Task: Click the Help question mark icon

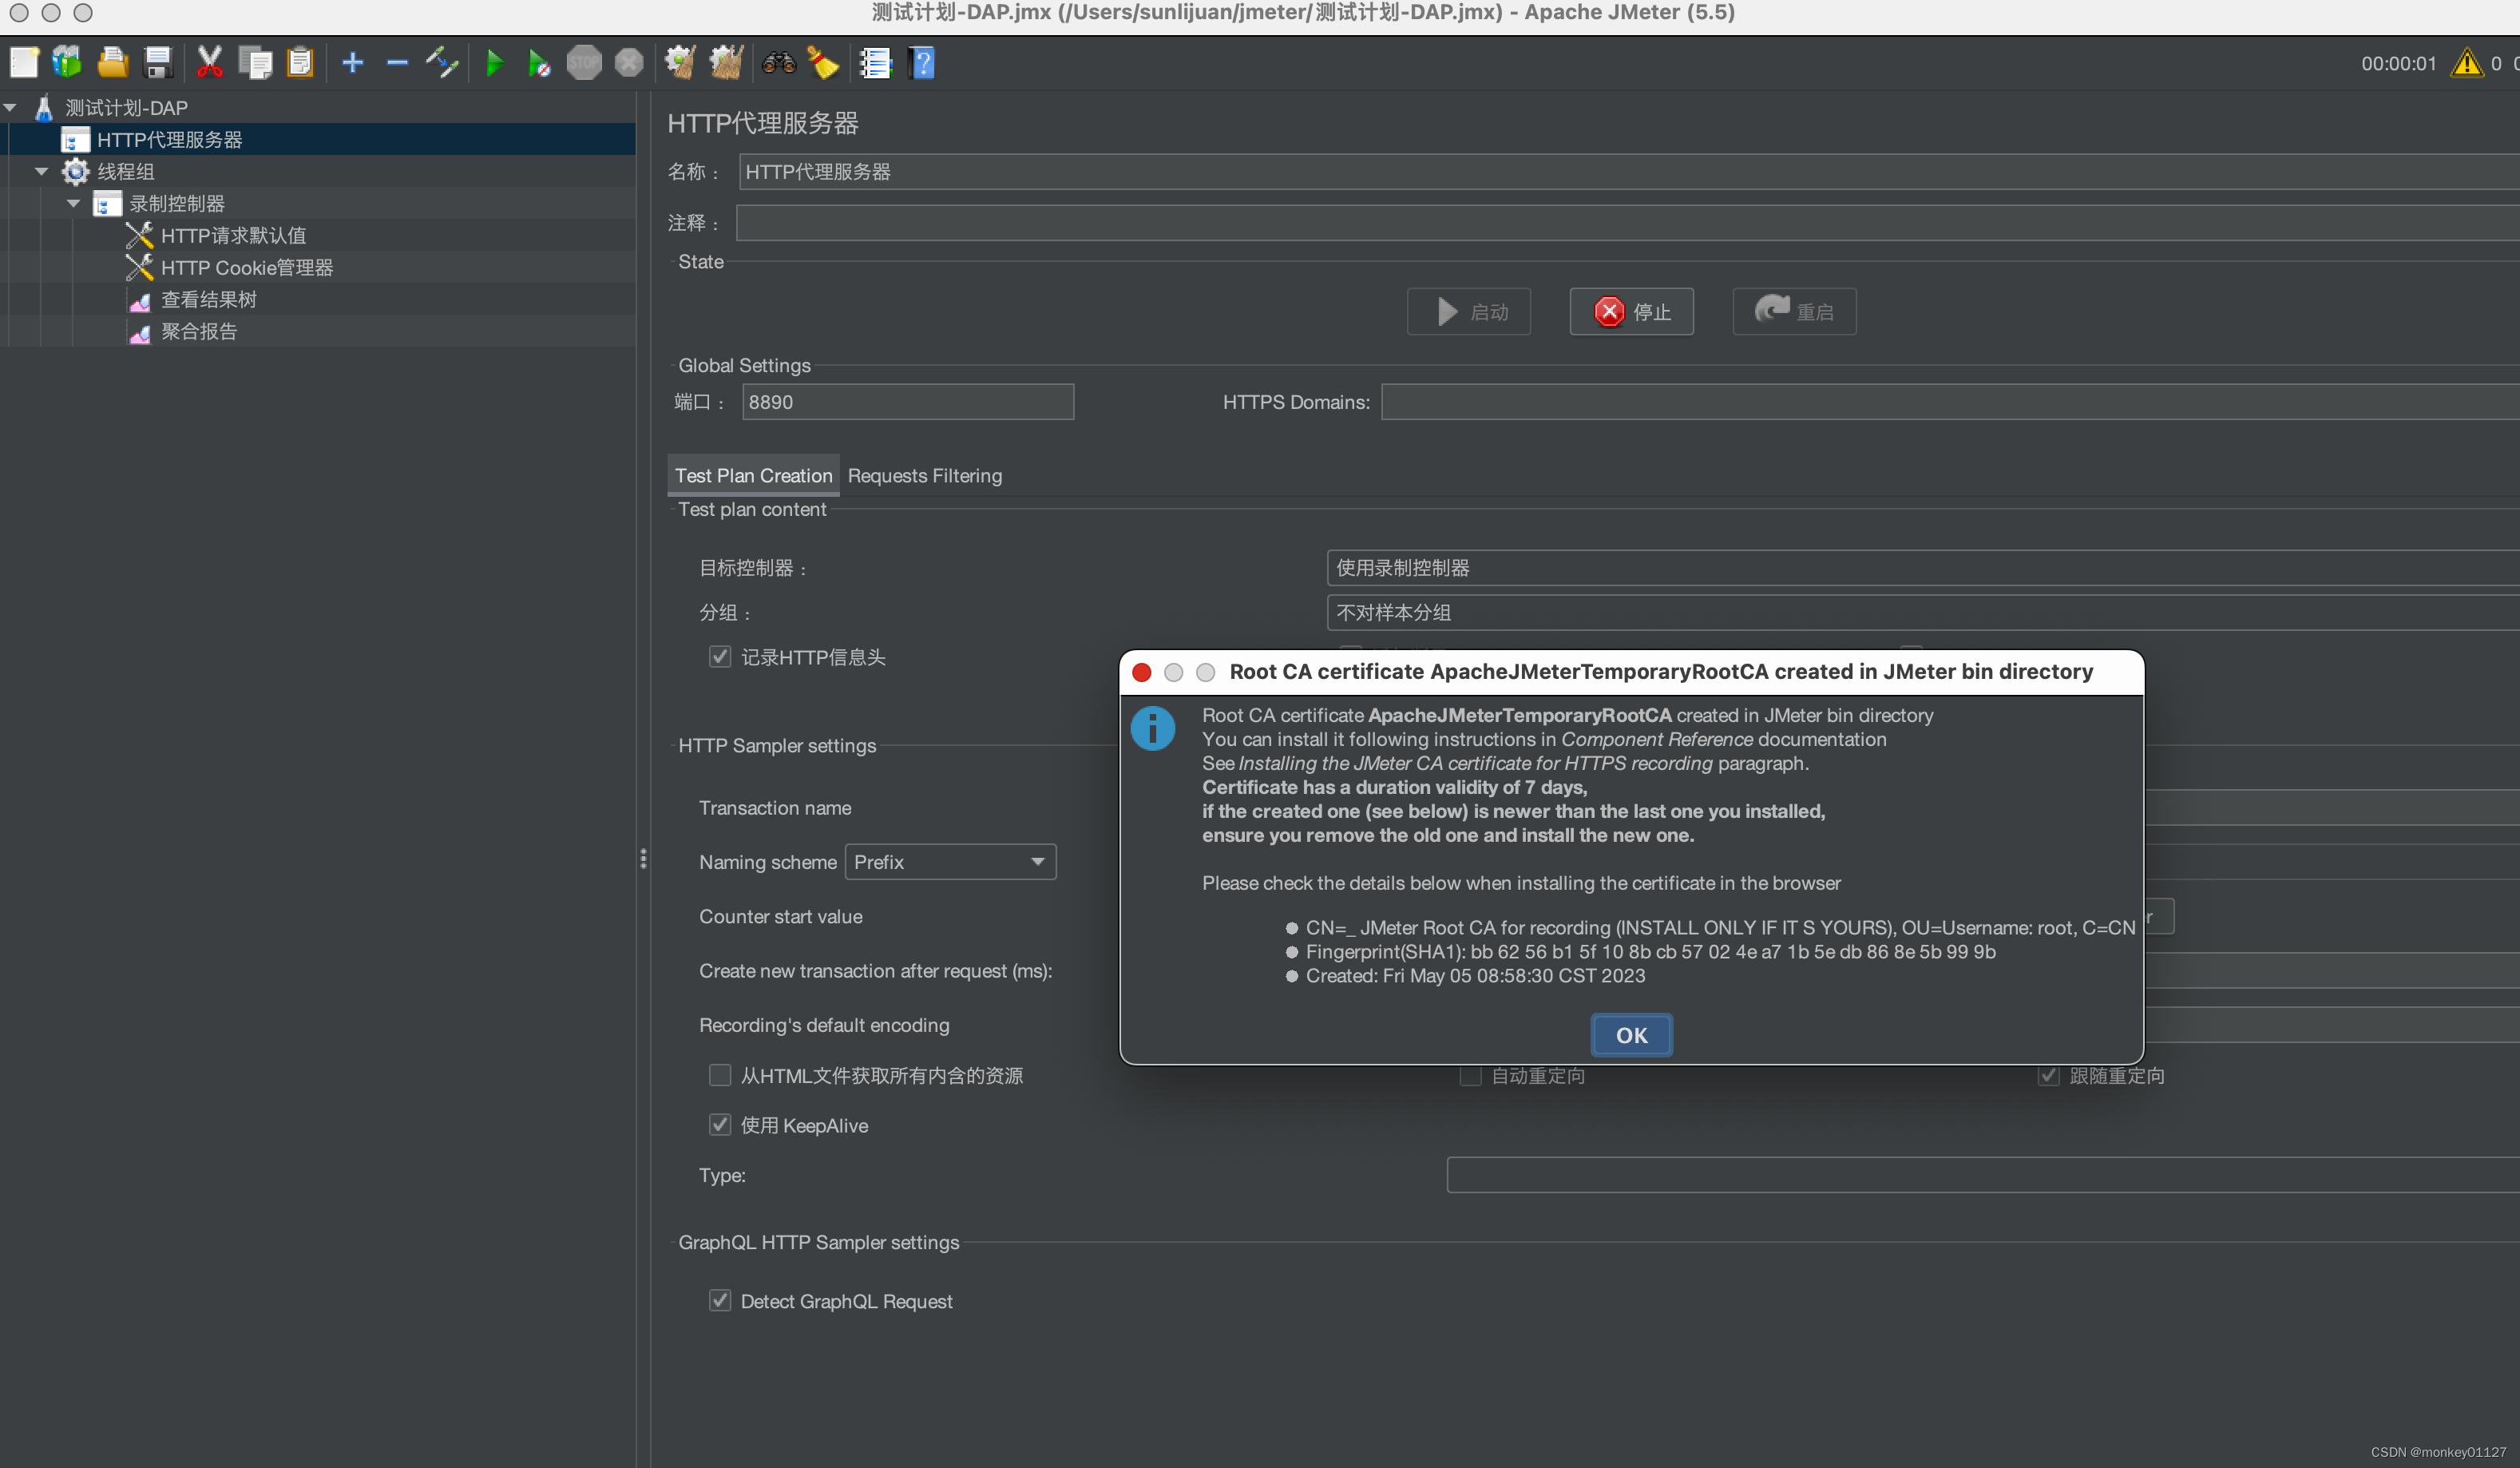Action: [922, 63]
